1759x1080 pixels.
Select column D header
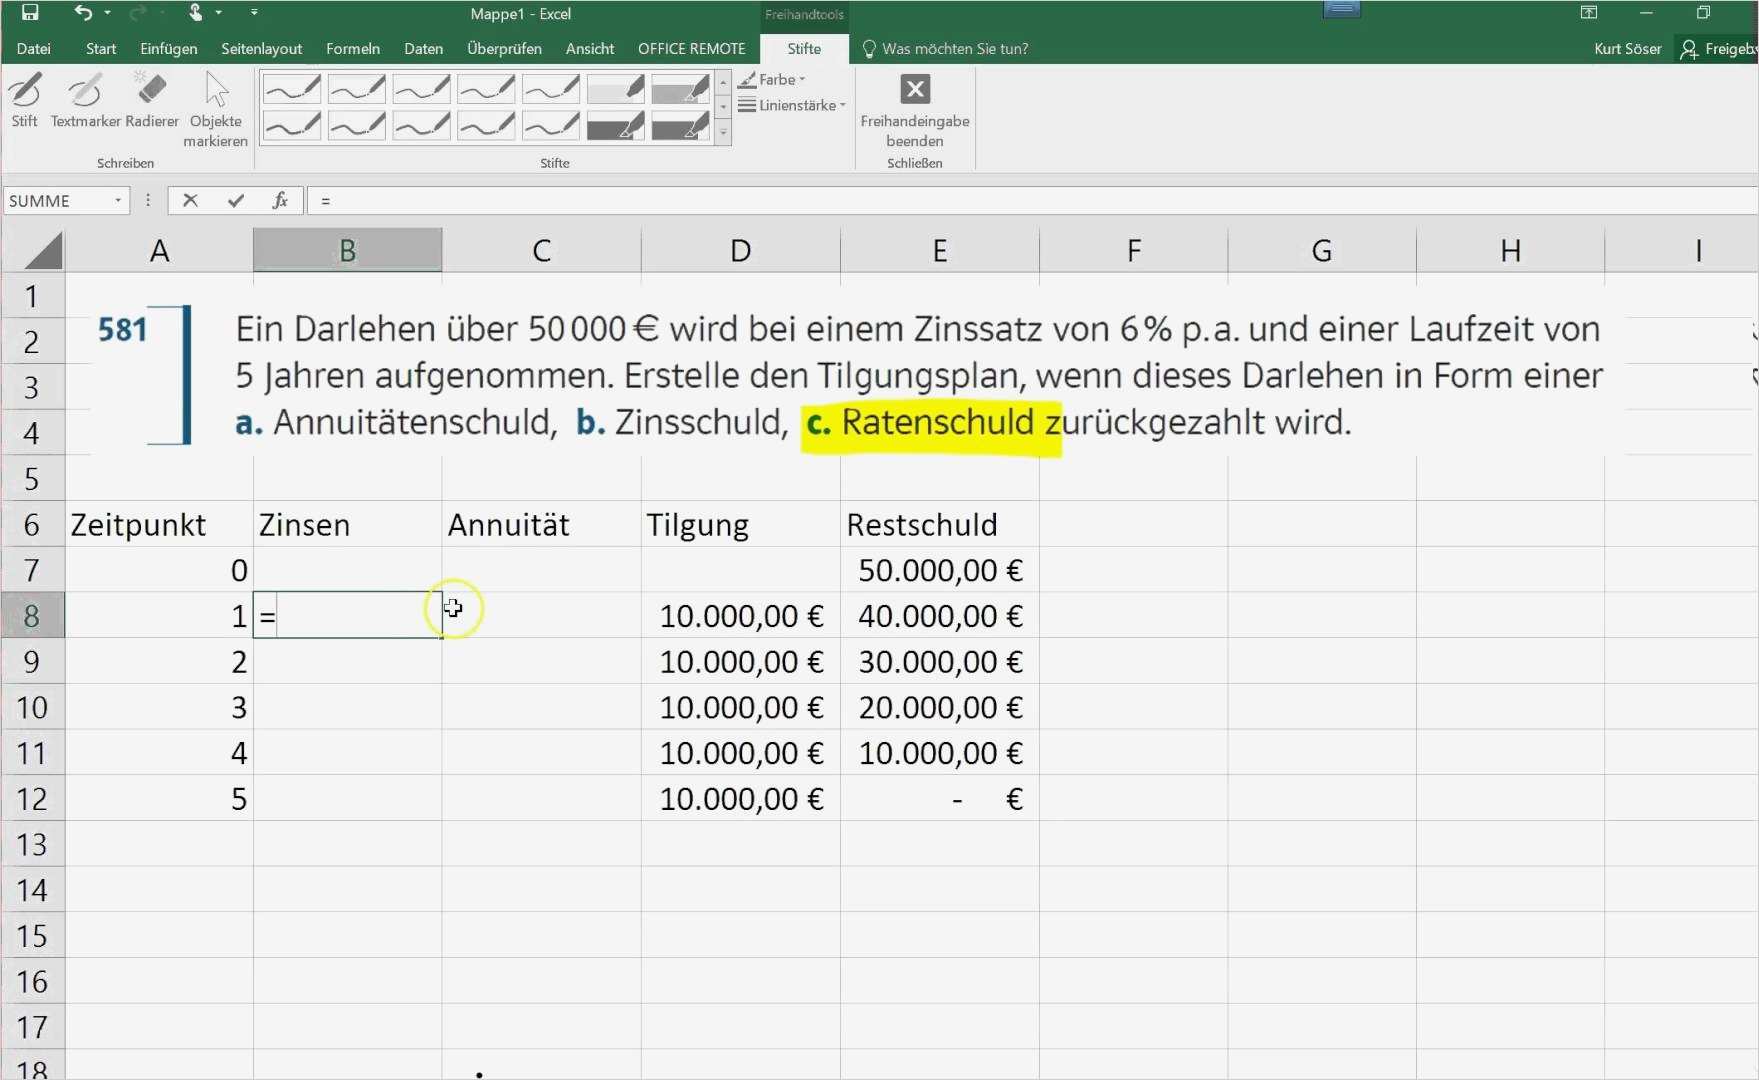point(740,250)
